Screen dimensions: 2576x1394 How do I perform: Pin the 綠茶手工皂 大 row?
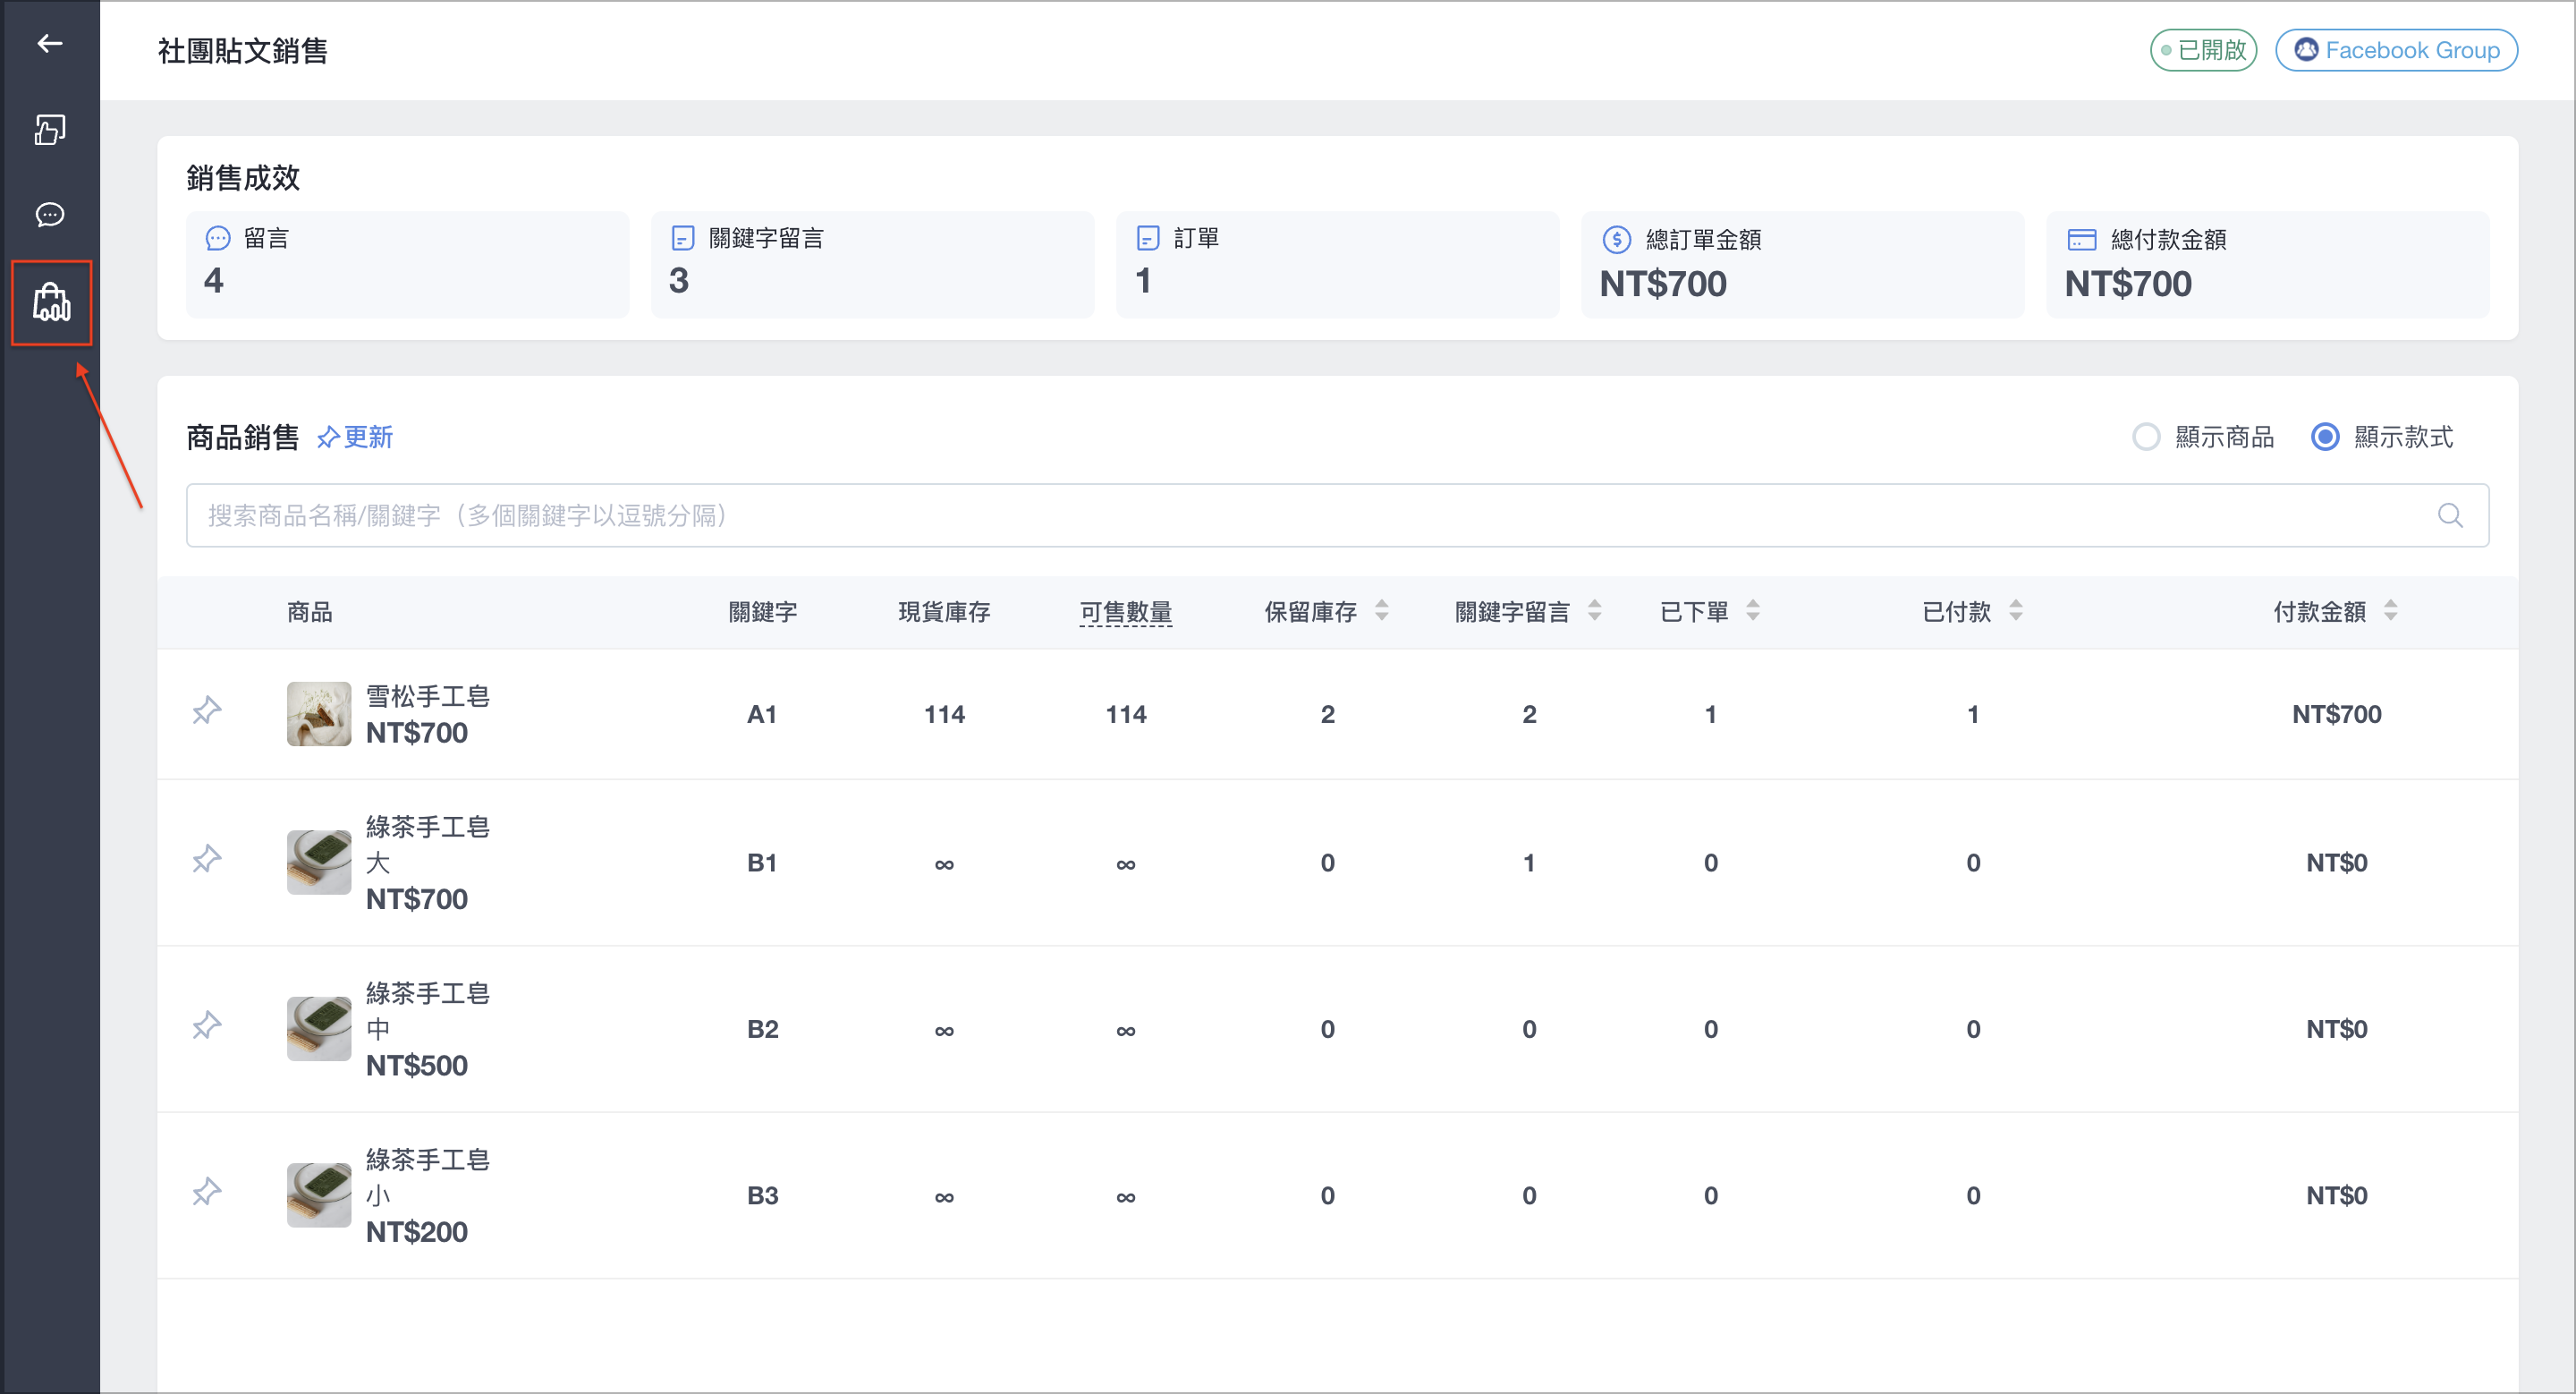207,859
